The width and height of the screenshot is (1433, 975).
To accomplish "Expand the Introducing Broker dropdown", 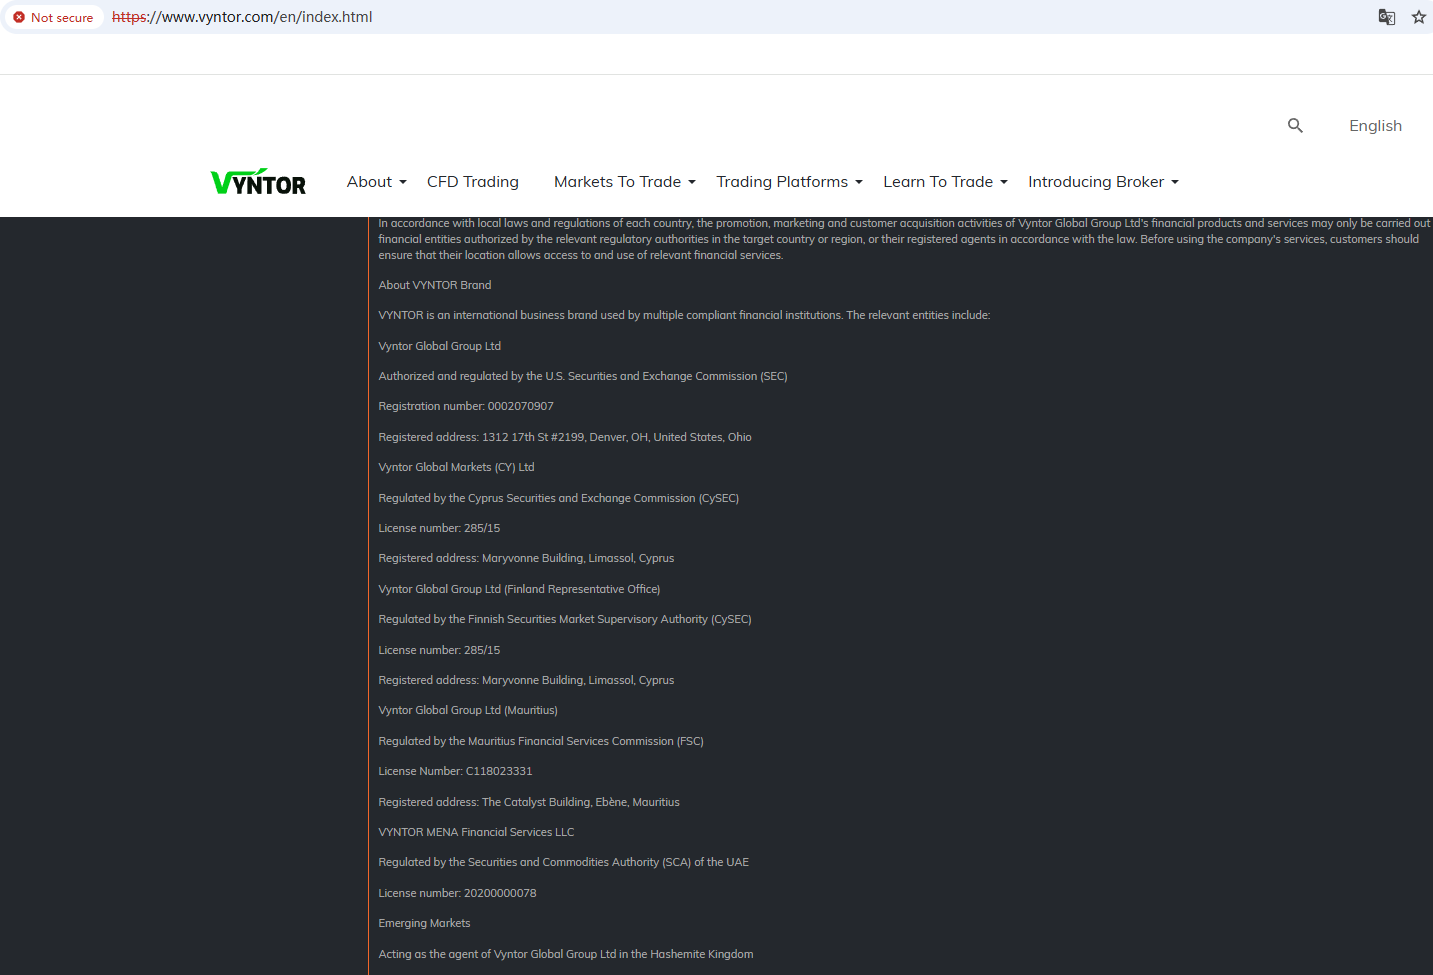I will click(1103, 182).
